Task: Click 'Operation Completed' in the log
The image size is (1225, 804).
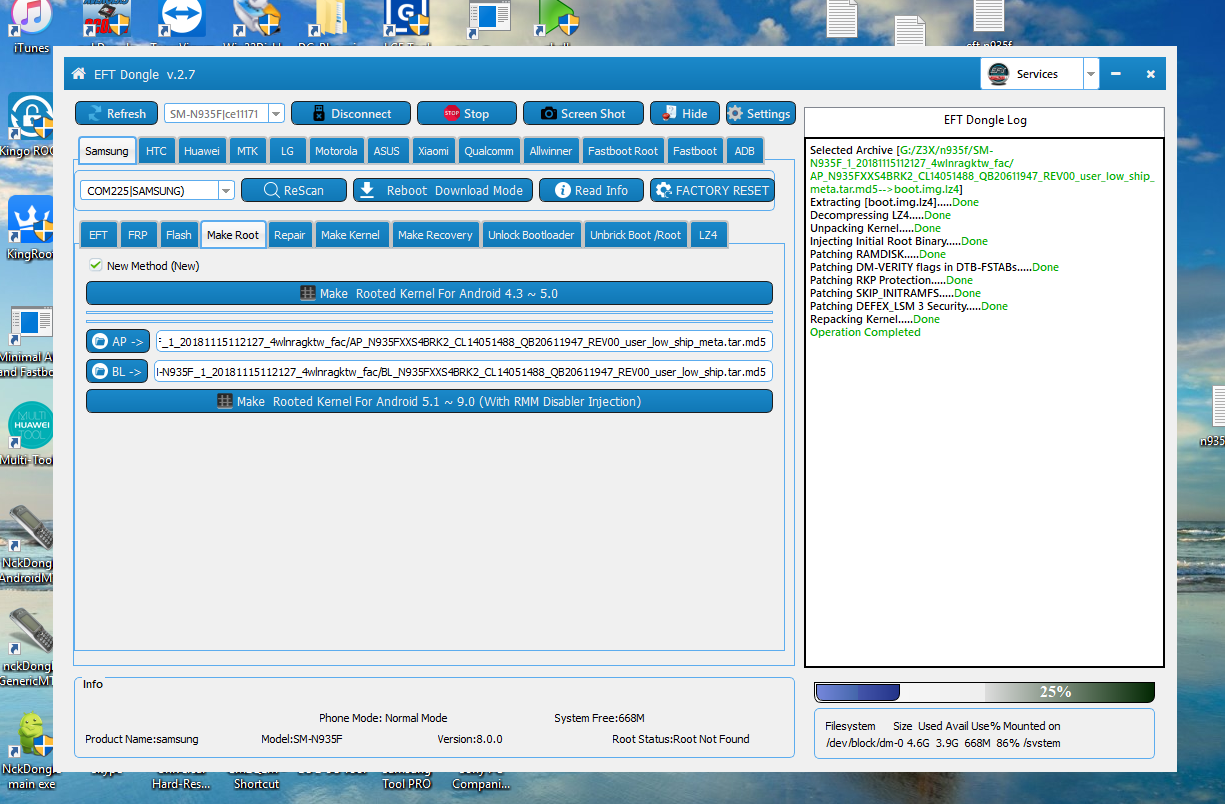Action: pos(865,332)
